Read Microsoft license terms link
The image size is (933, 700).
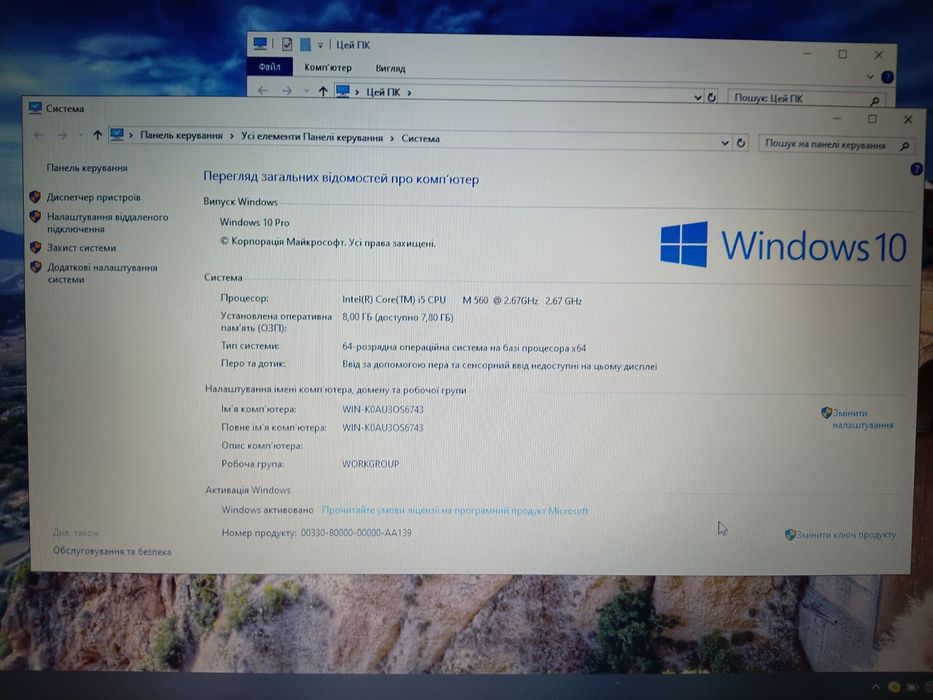click(455, 511)
